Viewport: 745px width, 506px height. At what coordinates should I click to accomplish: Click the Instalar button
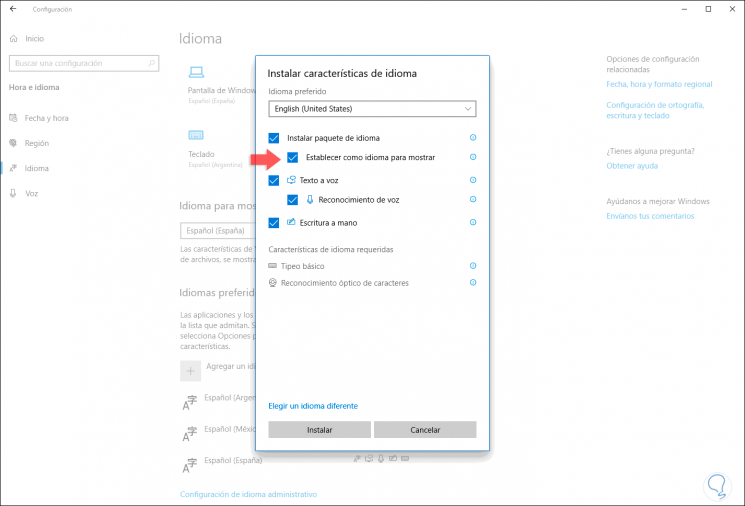(320, 430)
